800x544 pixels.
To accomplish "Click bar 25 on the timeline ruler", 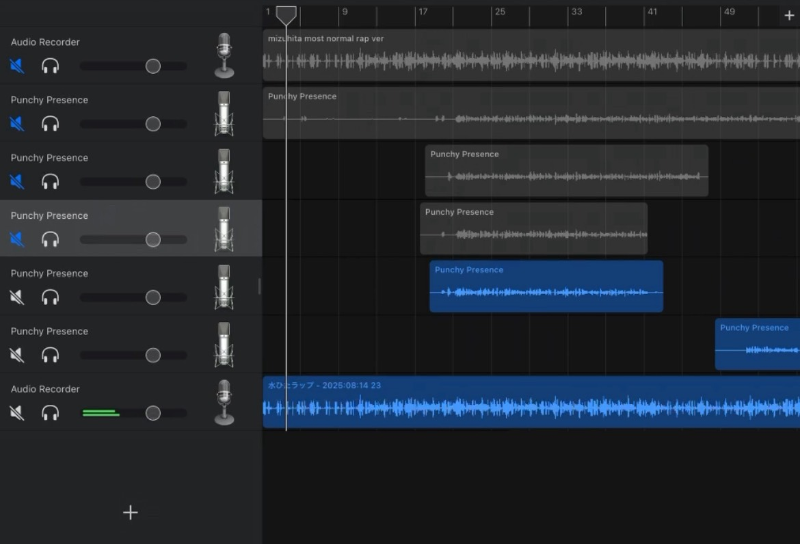I will tap(499, 14).
